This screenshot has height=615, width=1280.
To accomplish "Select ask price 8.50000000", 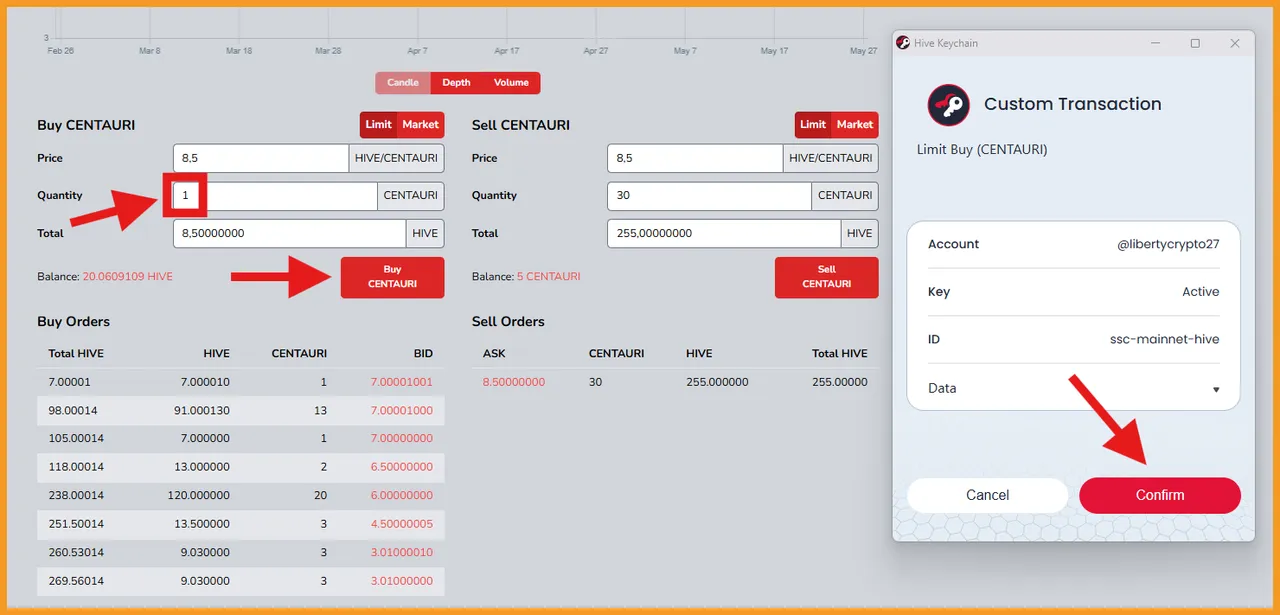I will [514, 382].
